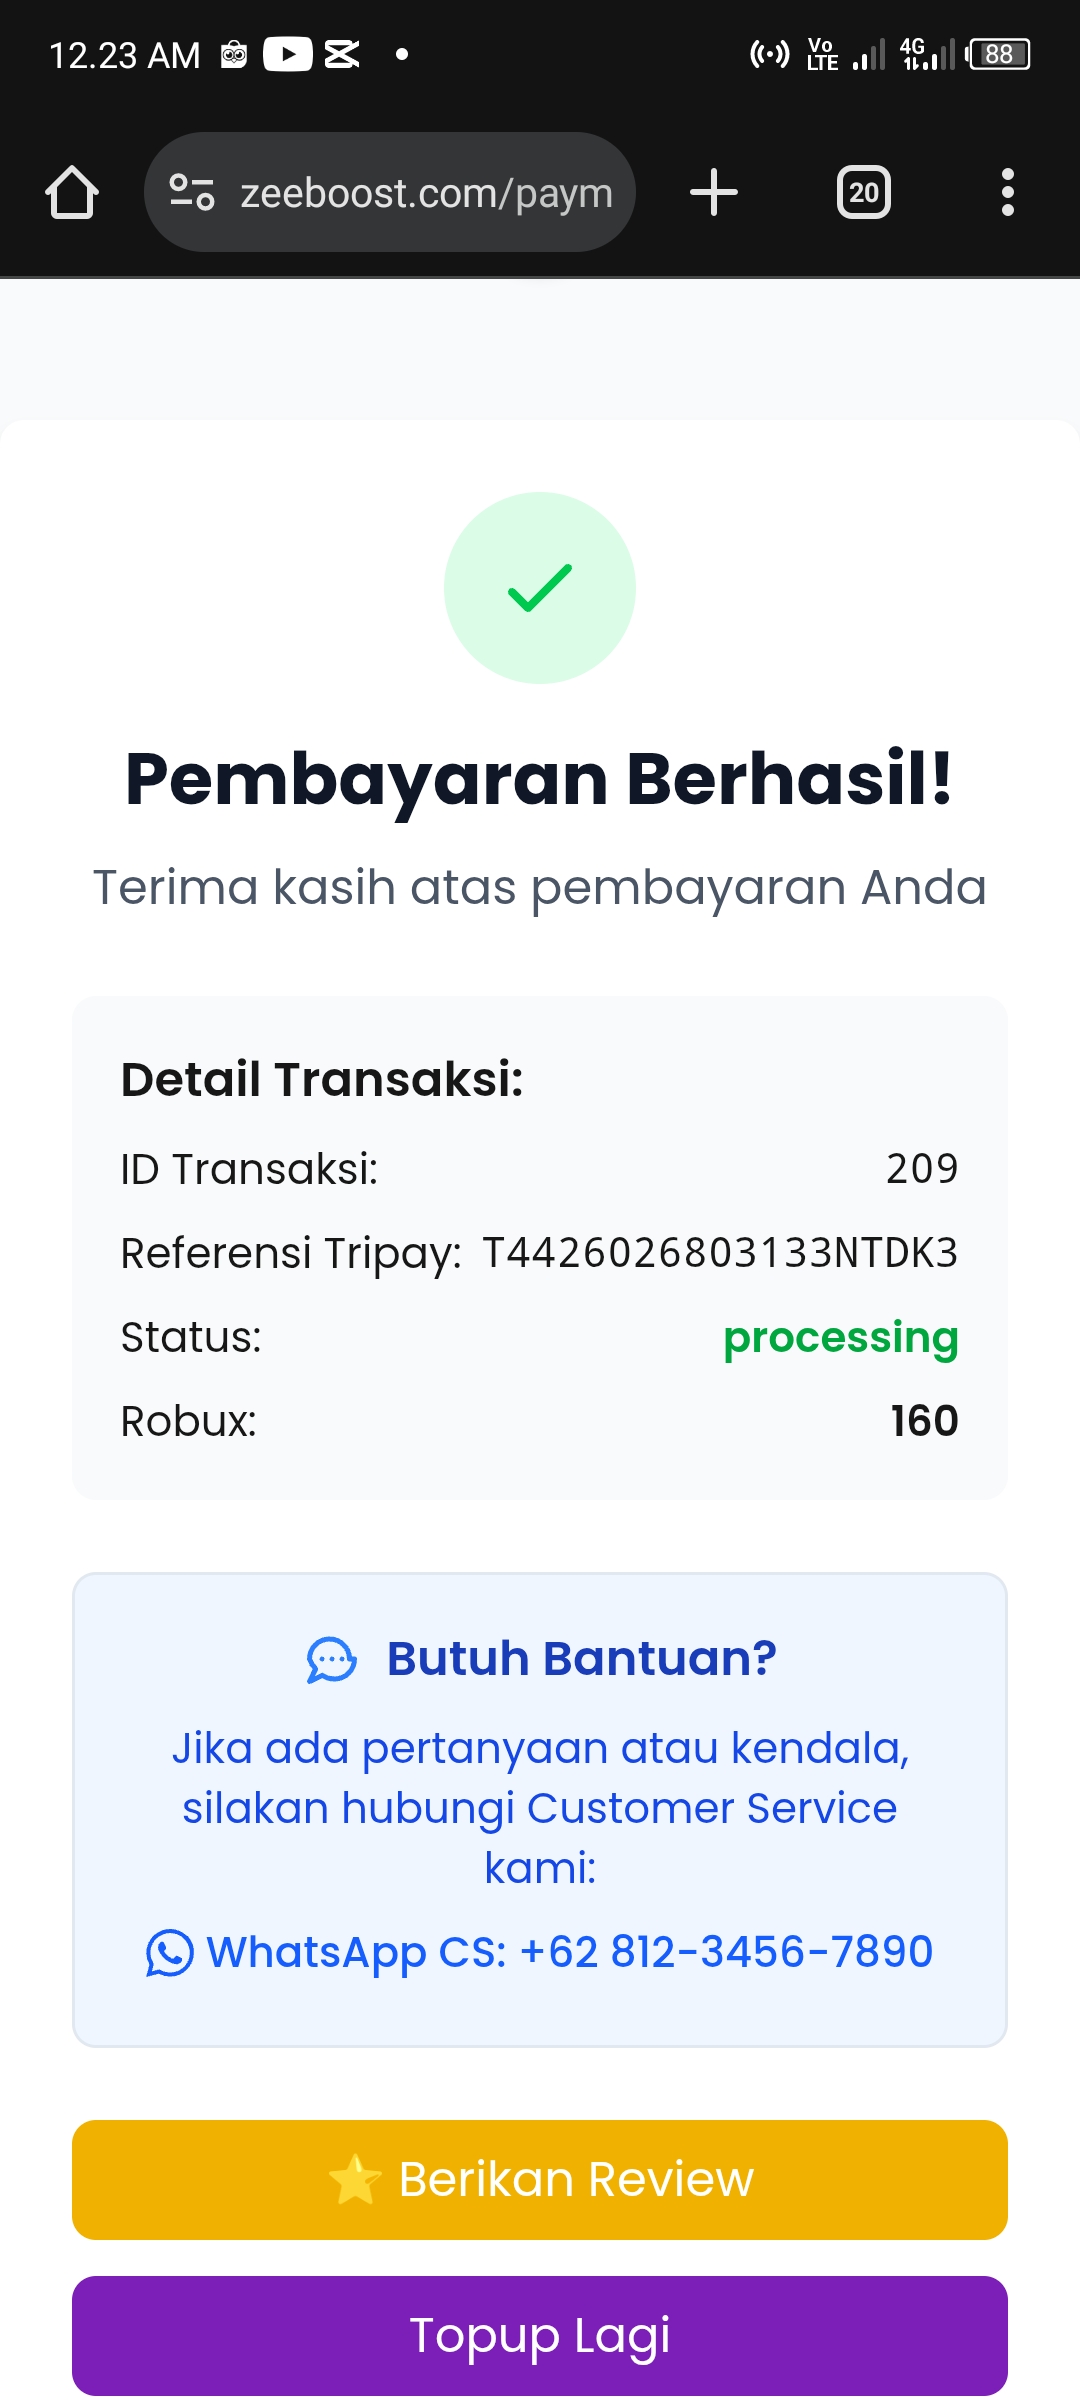The width and height of the screenshot is (1080, 2400).
Task: Open the browser three-dot menu
Action: click(1007, 192)
